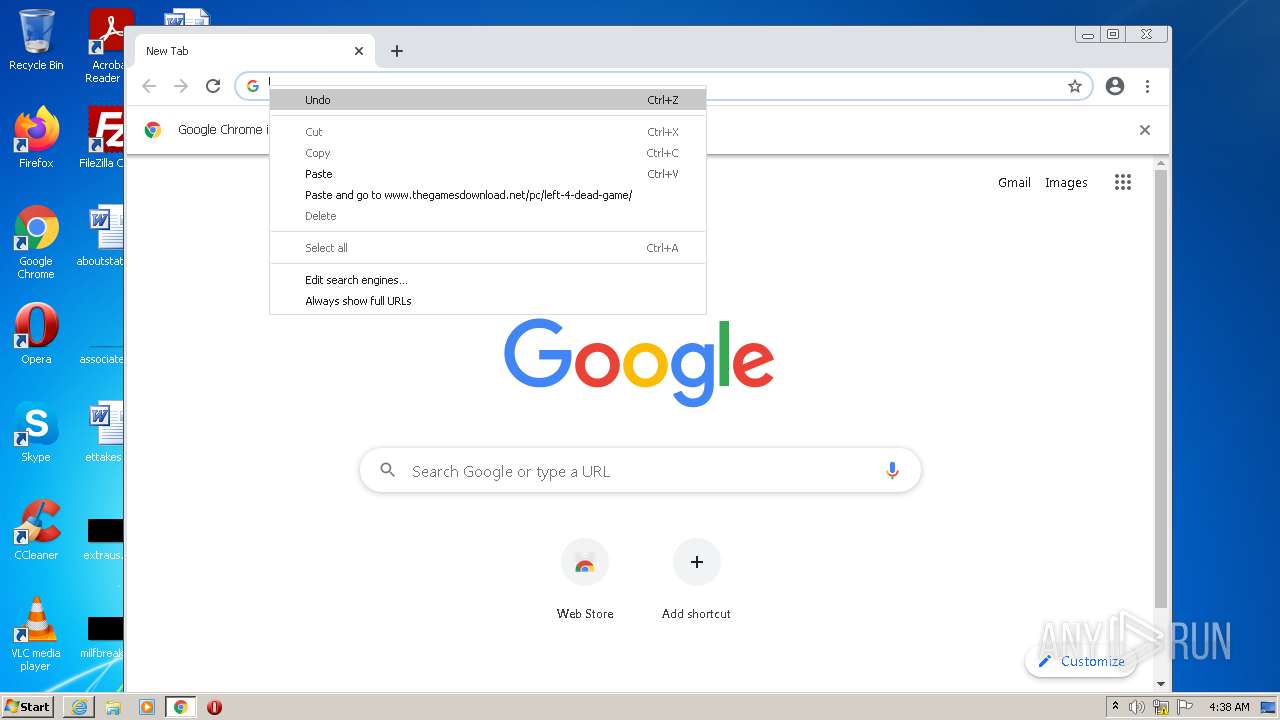Click the FileZilla desktop icon

point(103,137)
